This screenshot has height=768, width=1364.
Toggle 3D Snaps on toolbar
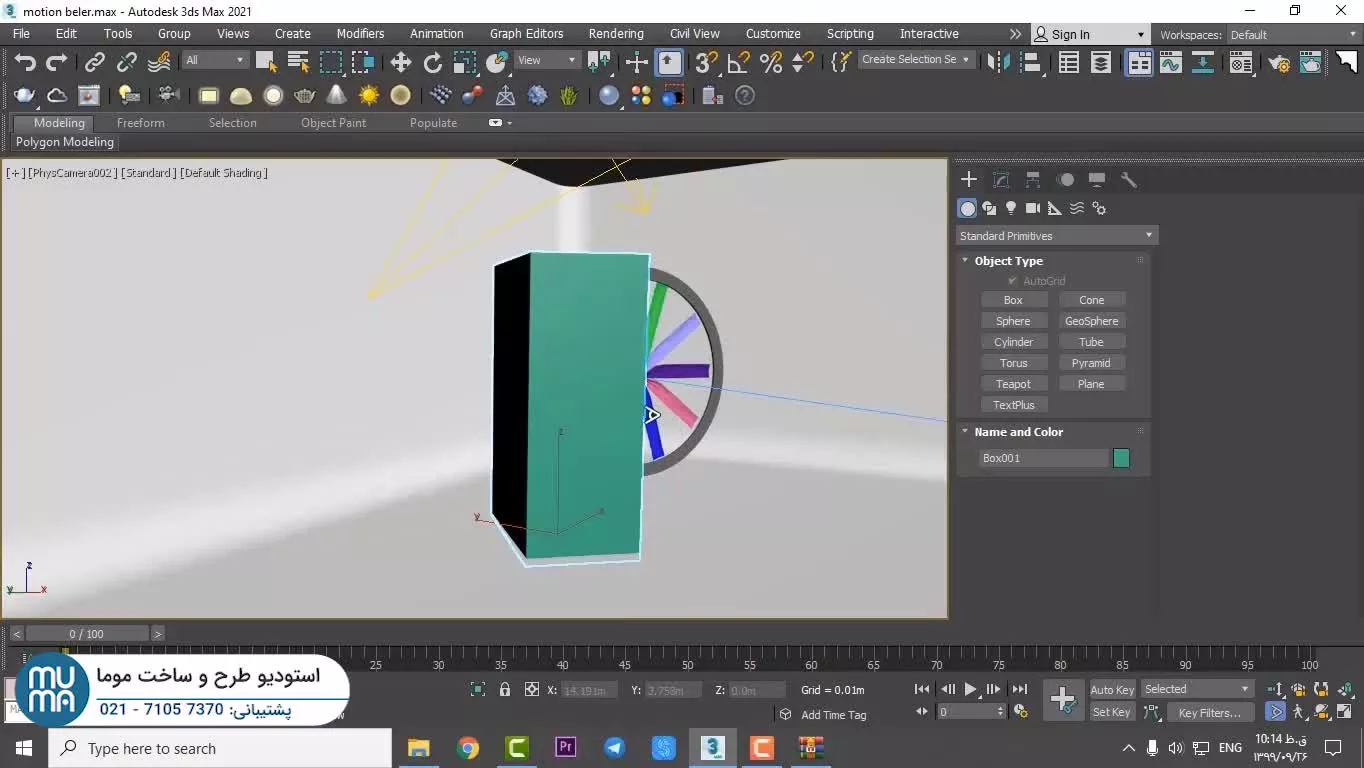tap(706, 62)
